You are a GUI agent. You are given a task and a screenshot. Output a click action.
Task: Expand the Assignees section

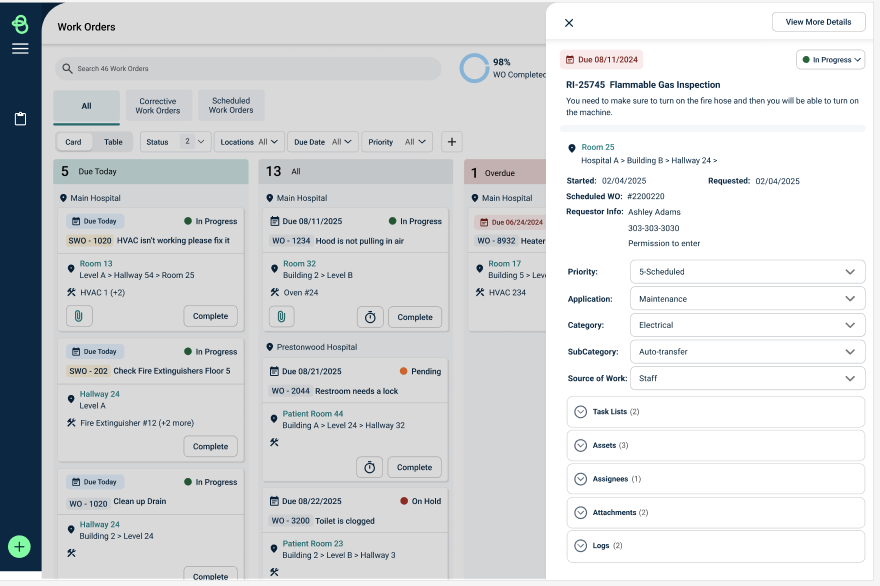(x=716, y=479)
